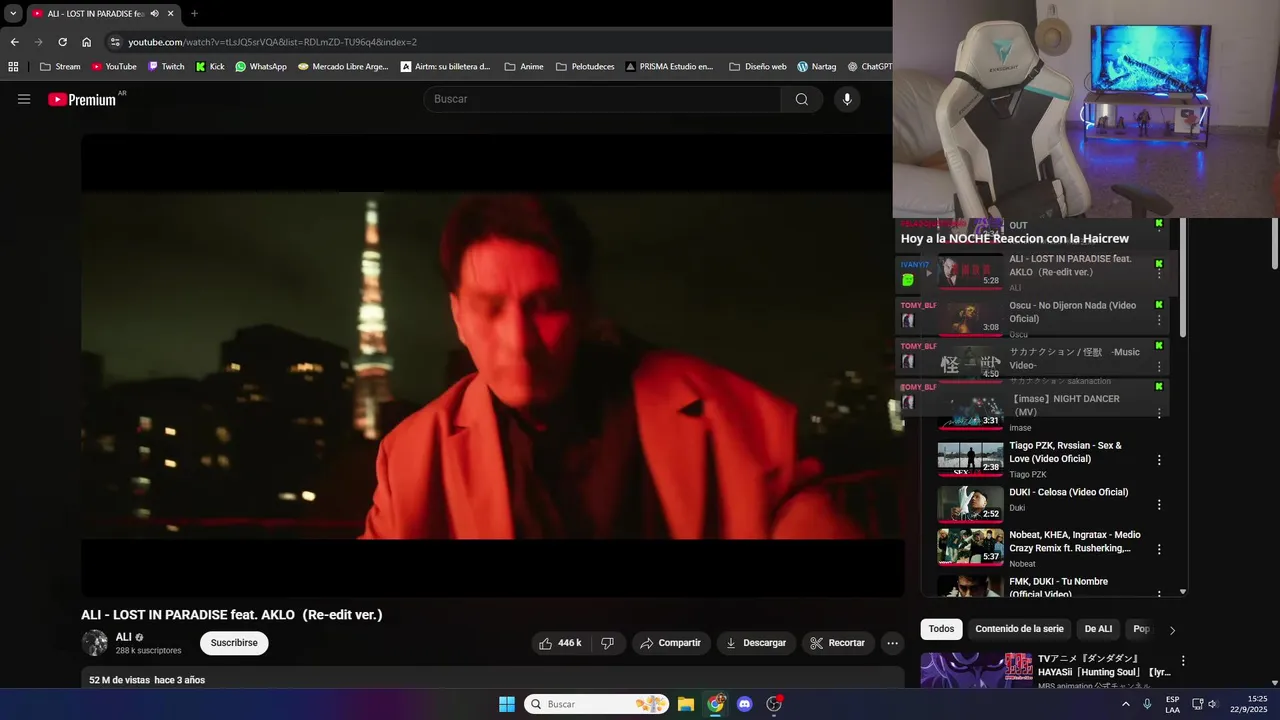
Task: Start voice search with the microphone icon
Action: tap(847, 99)
